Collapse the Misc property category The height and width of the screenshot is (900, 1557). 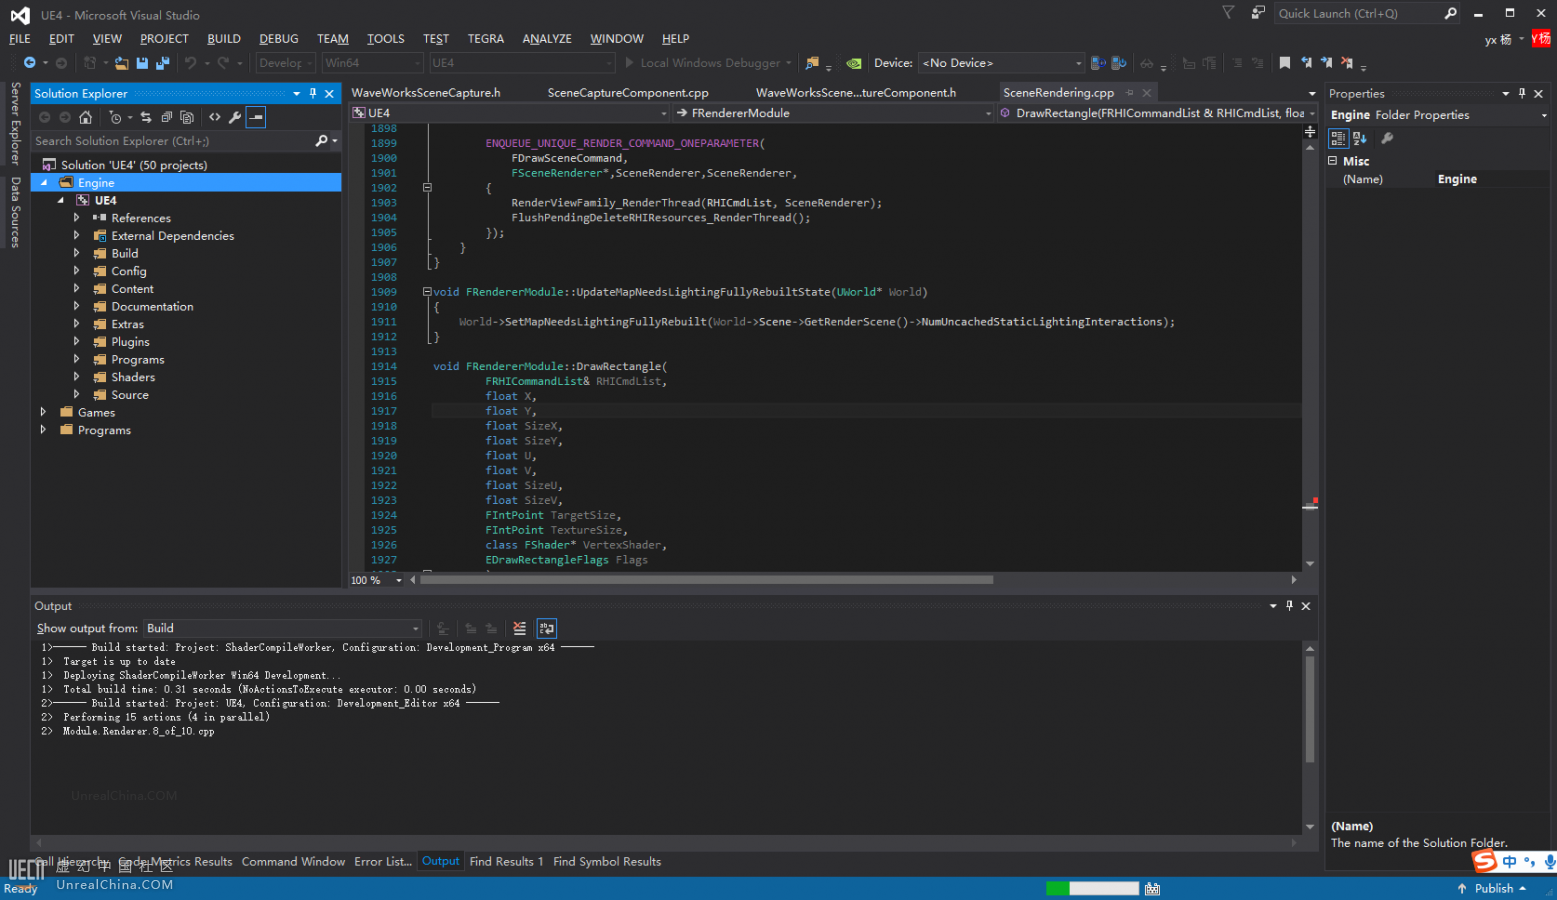point(1332,161)
